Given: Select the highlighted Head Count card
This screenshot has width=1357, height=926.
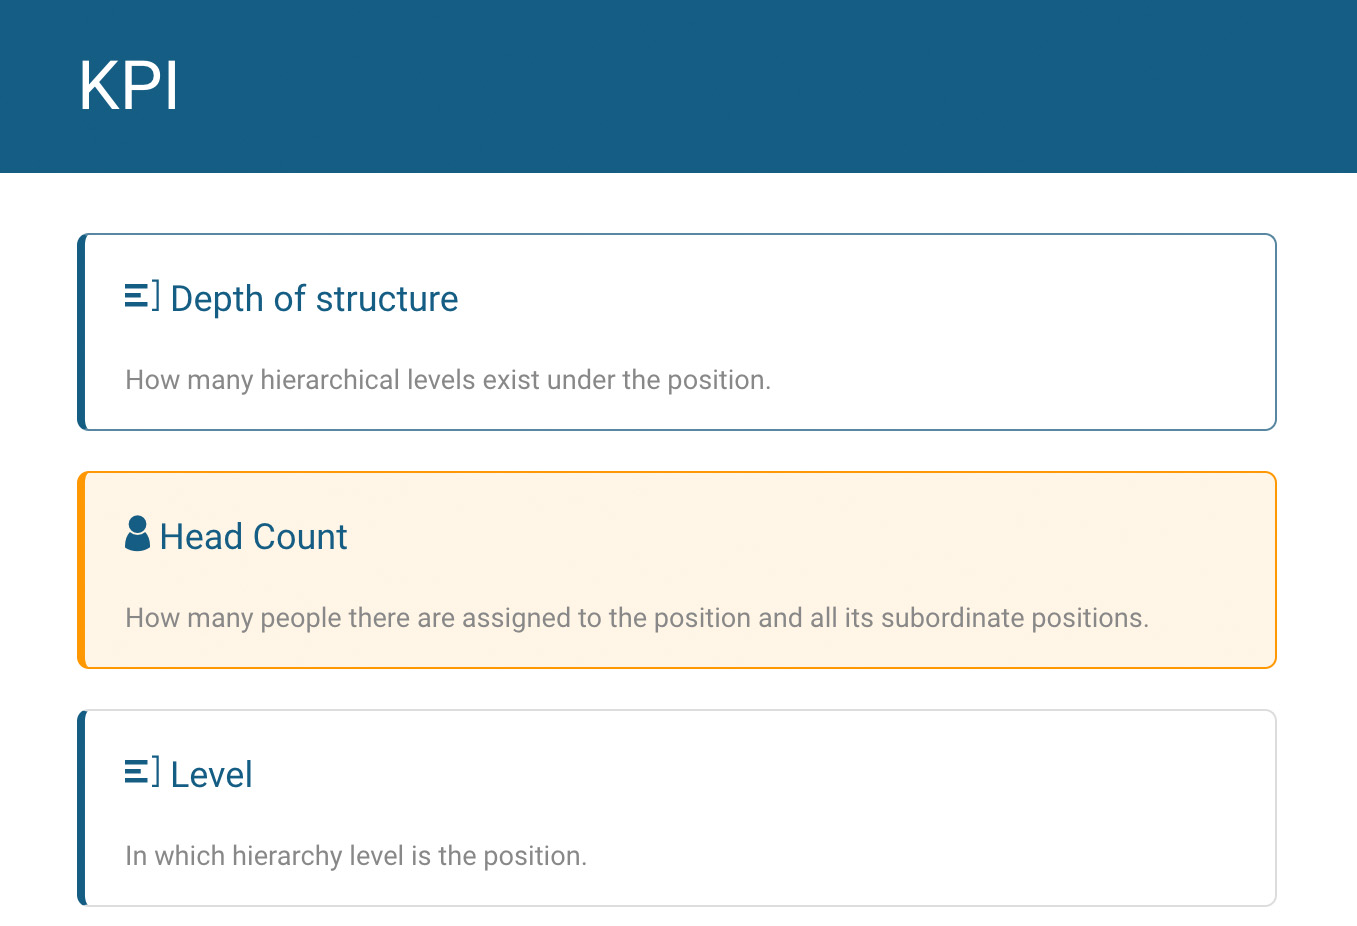Looking at the screenshot, I should coord(677,570).
